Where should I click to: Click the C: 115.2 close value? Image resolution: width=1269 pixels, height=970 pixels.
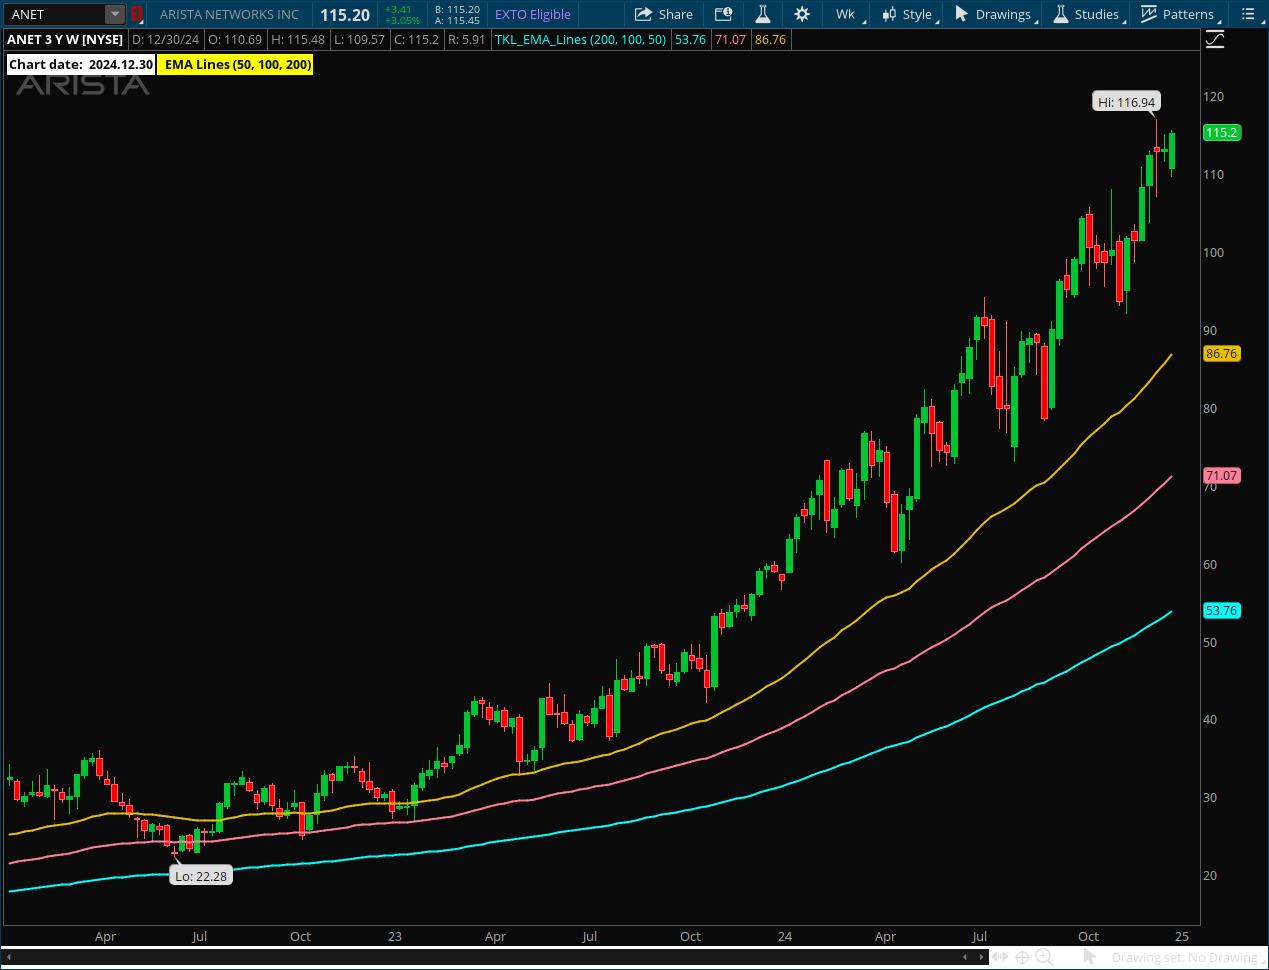pyautogui.click(x=416, y=39)
